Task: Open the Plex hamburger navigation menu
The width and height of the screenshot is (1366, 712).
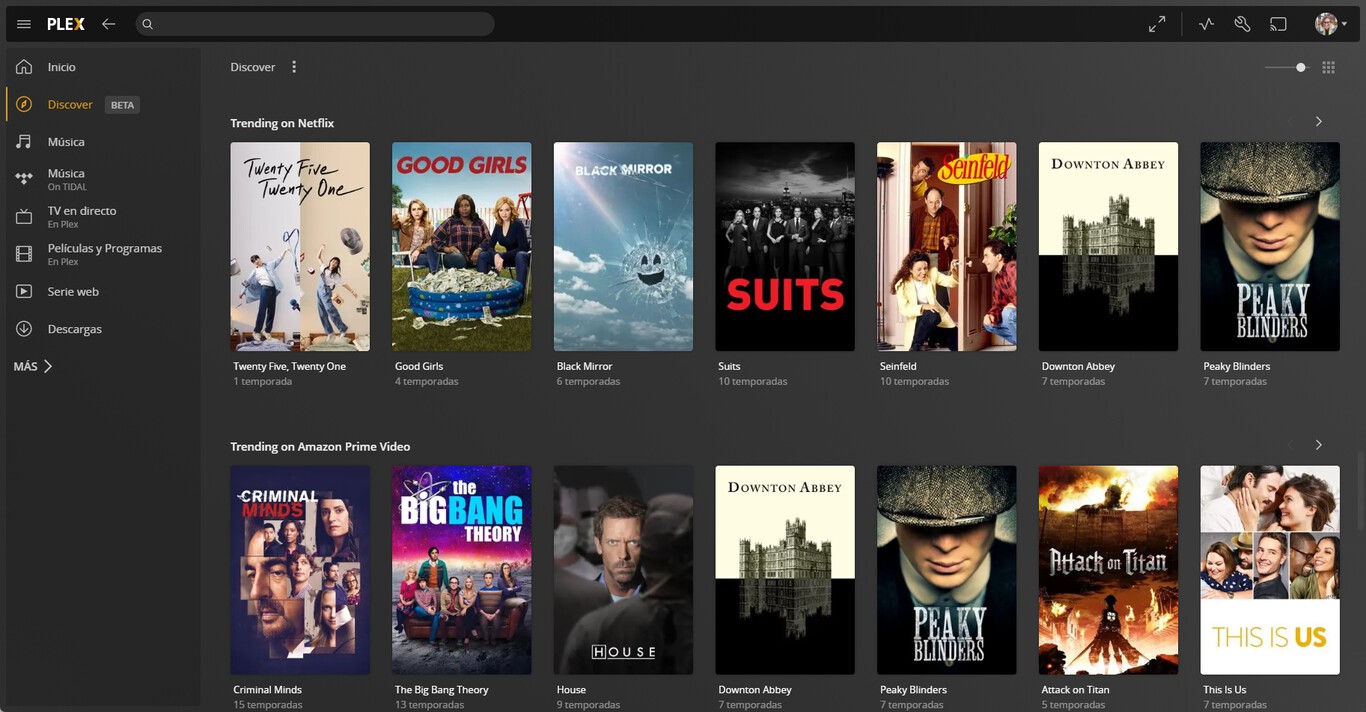Action: [x=23, y=24]
